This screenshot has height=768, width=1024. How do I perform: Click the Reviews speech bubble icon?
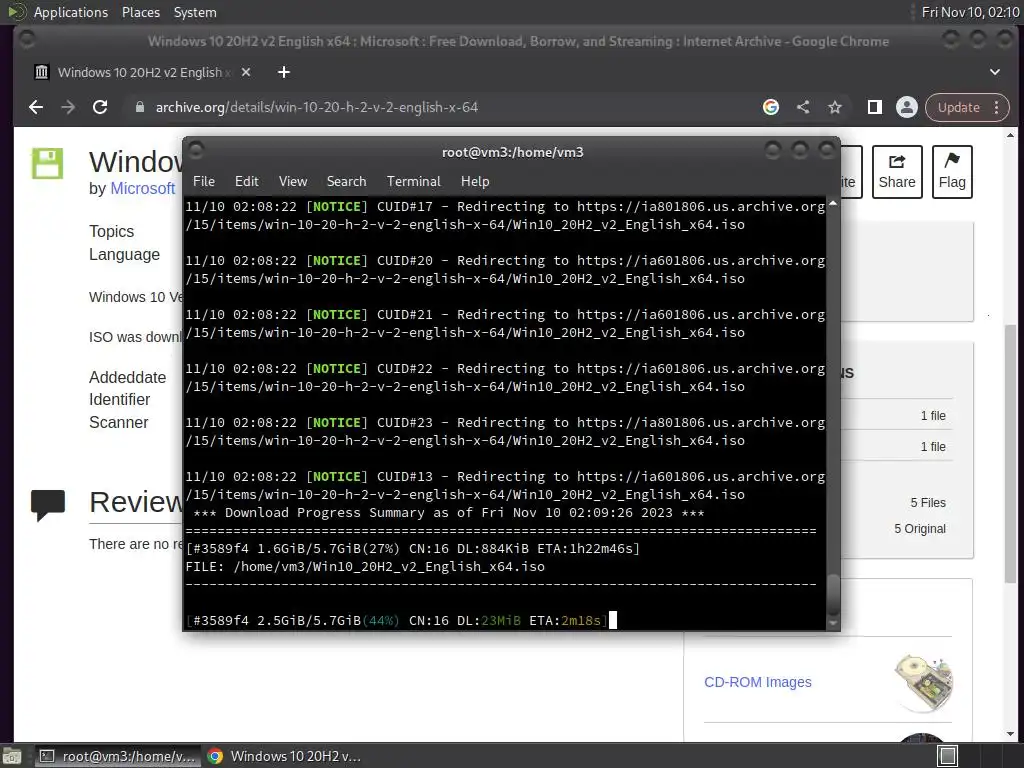click(x=48, y=504)
